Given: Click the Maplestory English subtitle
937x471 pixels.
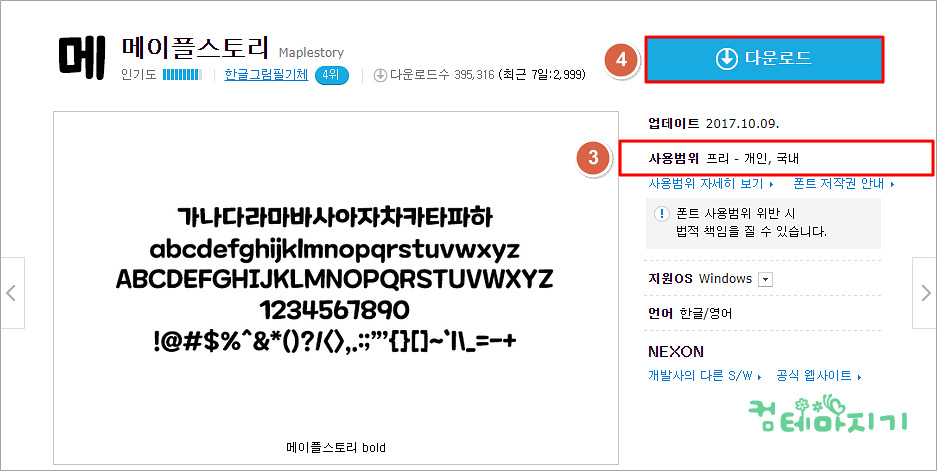Looking at the screenshot, I should tap(311, 53).
